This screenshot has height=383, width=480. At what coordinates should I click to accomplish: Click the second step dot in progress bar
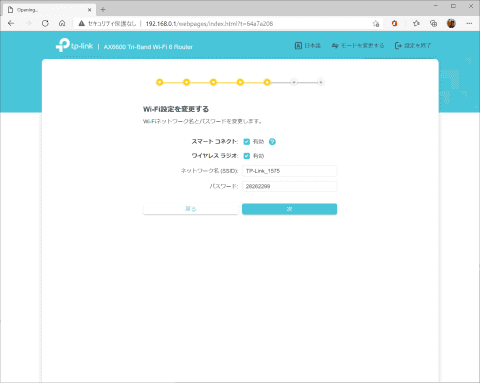tap(187, 82)
